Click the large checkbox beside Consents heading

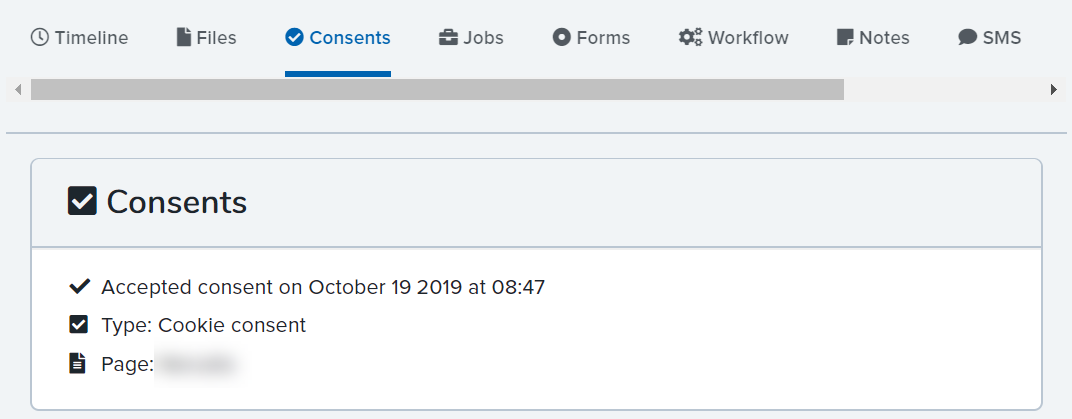tap(82, 202)
